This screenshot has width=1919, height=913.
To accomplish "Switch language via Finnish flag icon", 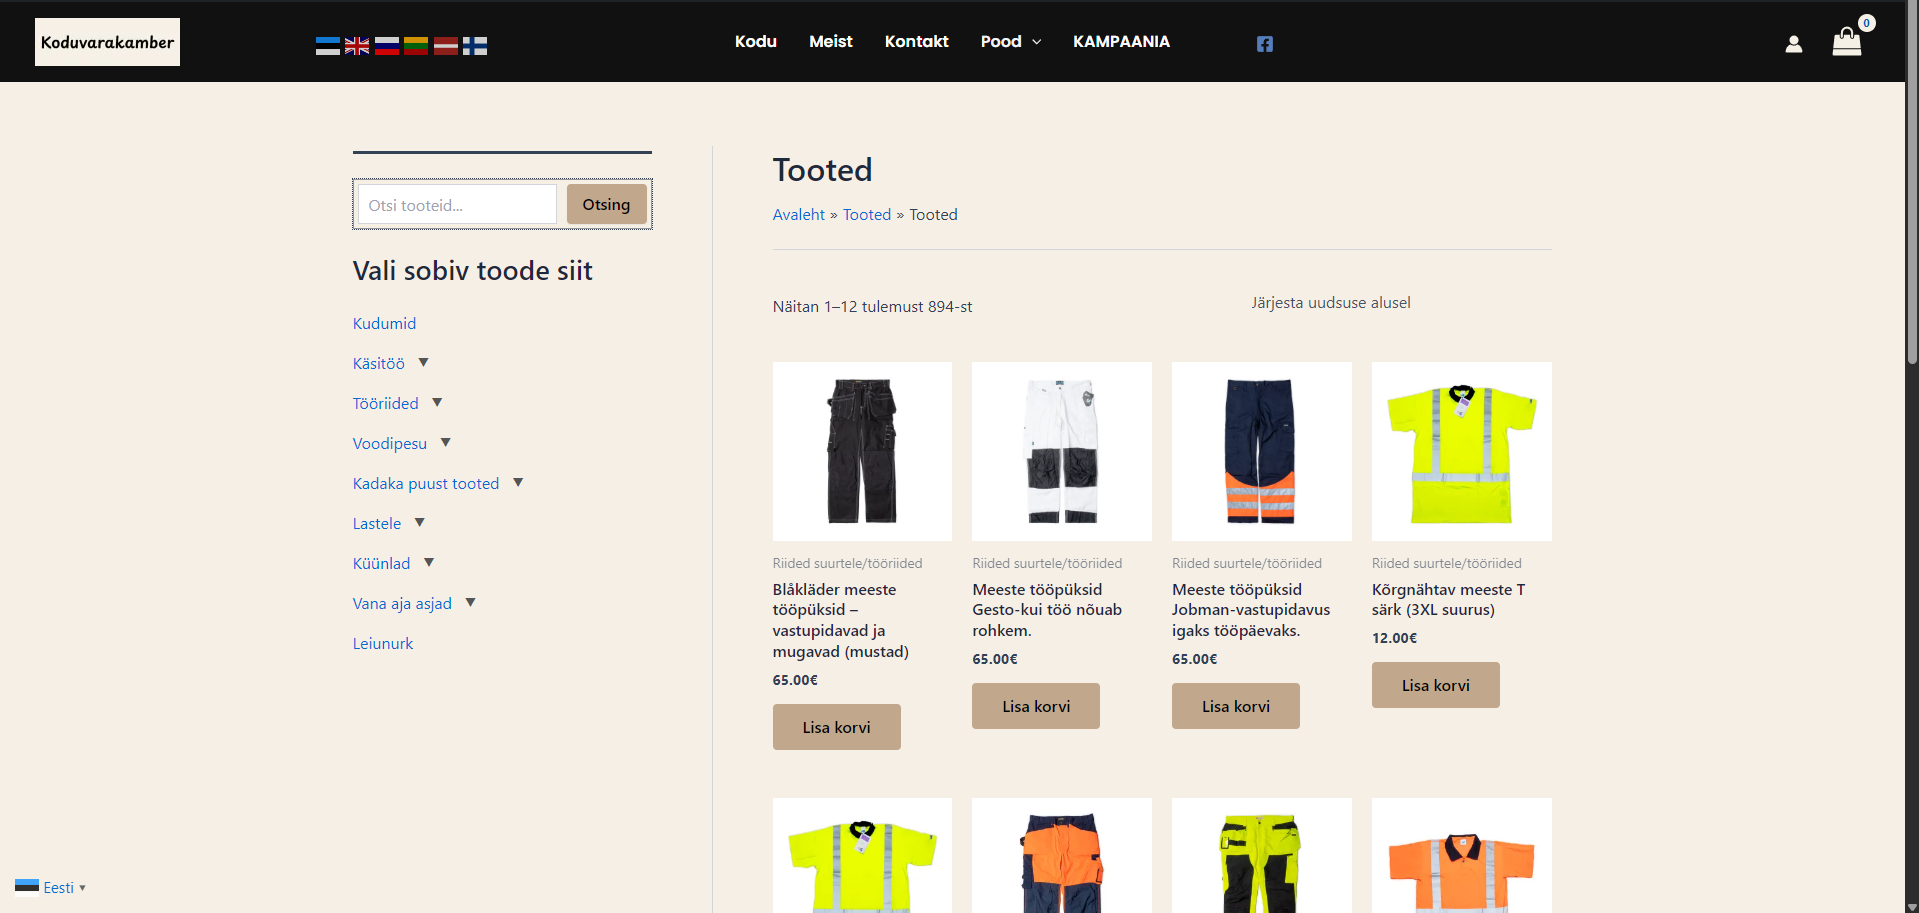I will point(475,46).
